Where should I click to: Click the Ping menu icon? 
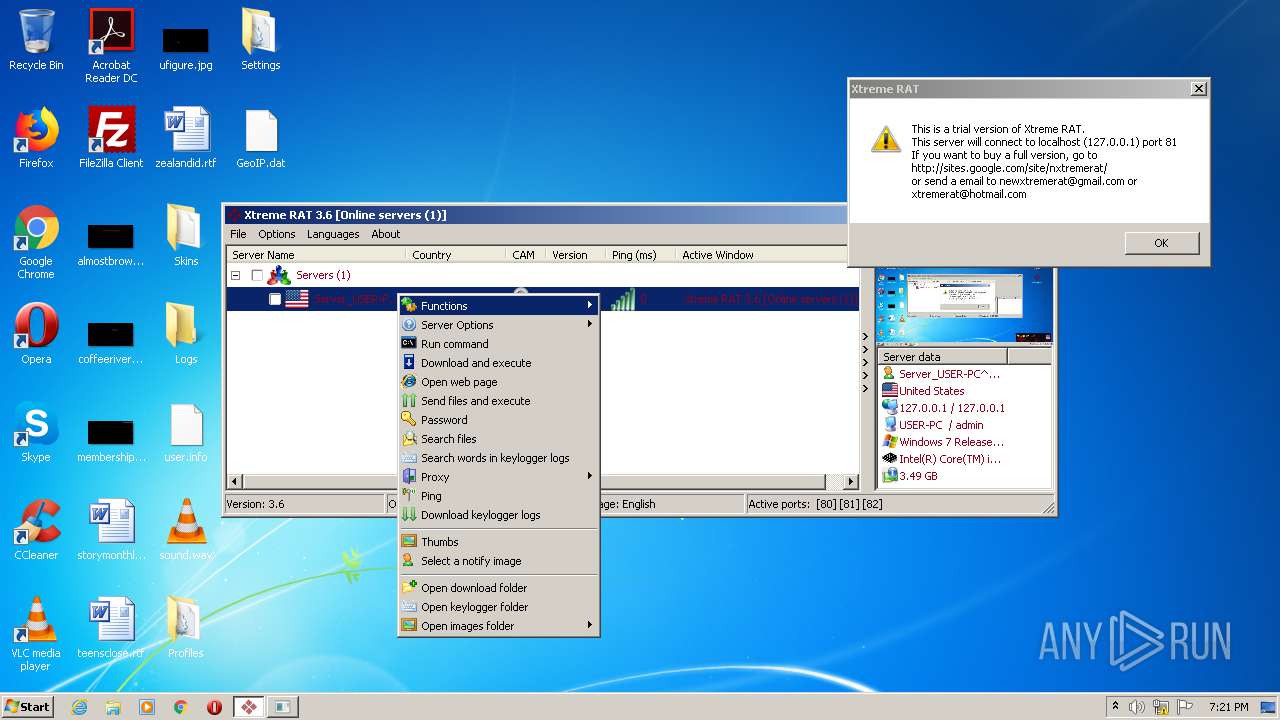click(408, 496)
